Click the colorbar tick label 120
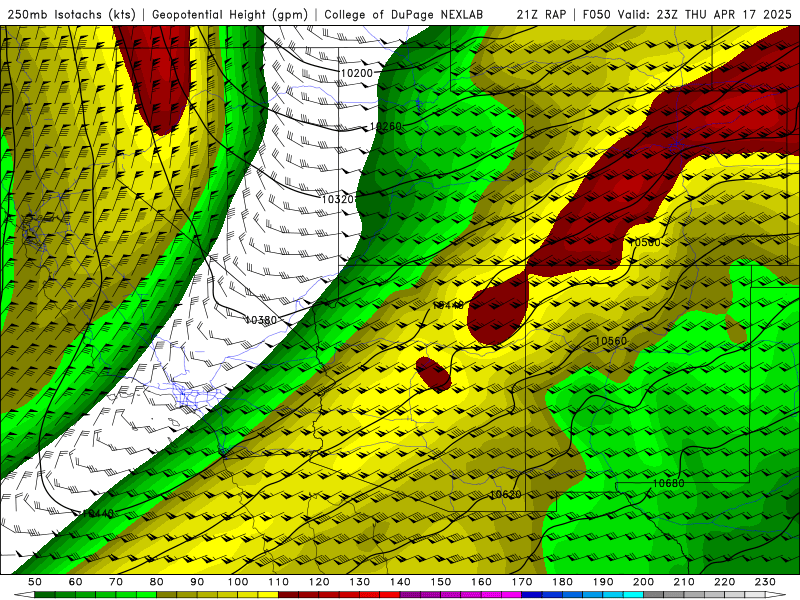The image size is (800, 600). tap(319, 582)
